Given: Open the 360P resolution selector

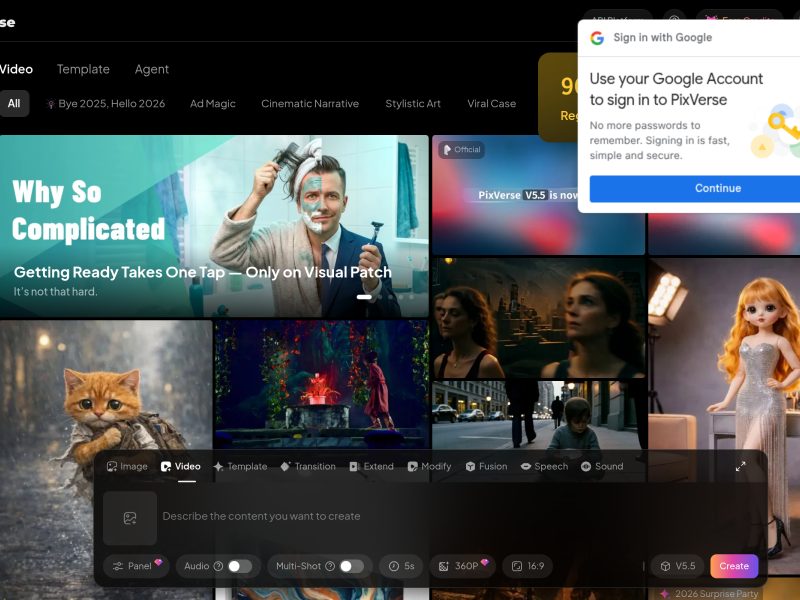Looking at the screenshot, I should (x=463, y=566).
